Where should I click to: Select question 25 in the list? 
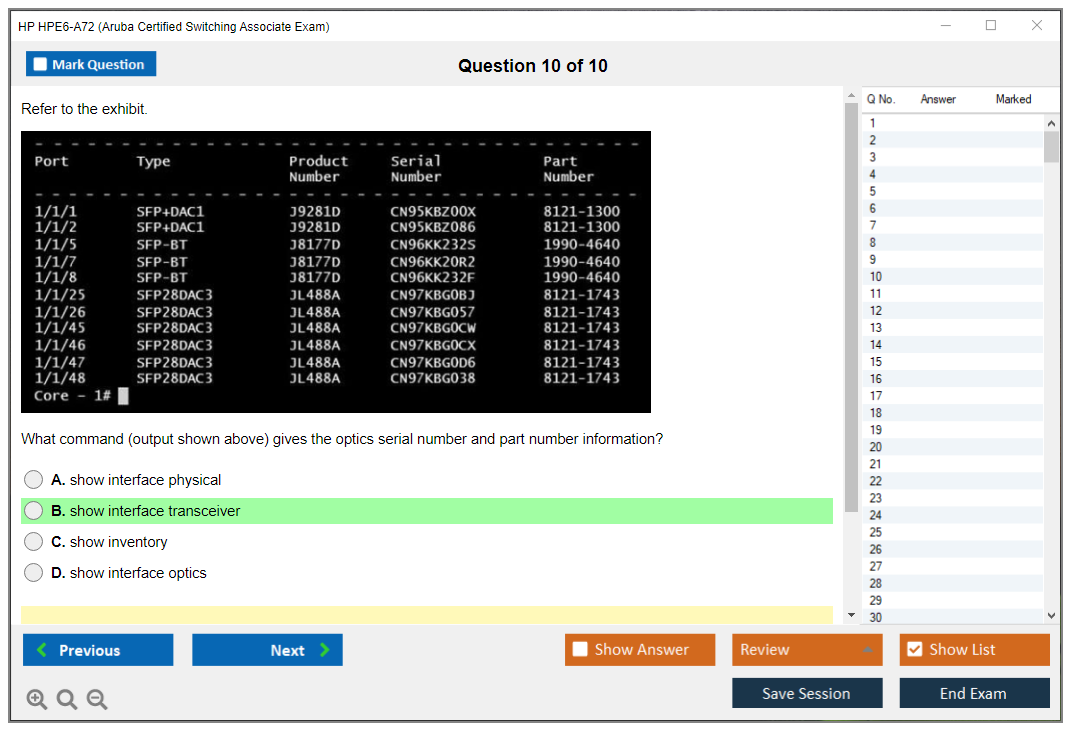click(x=876, y=532)
